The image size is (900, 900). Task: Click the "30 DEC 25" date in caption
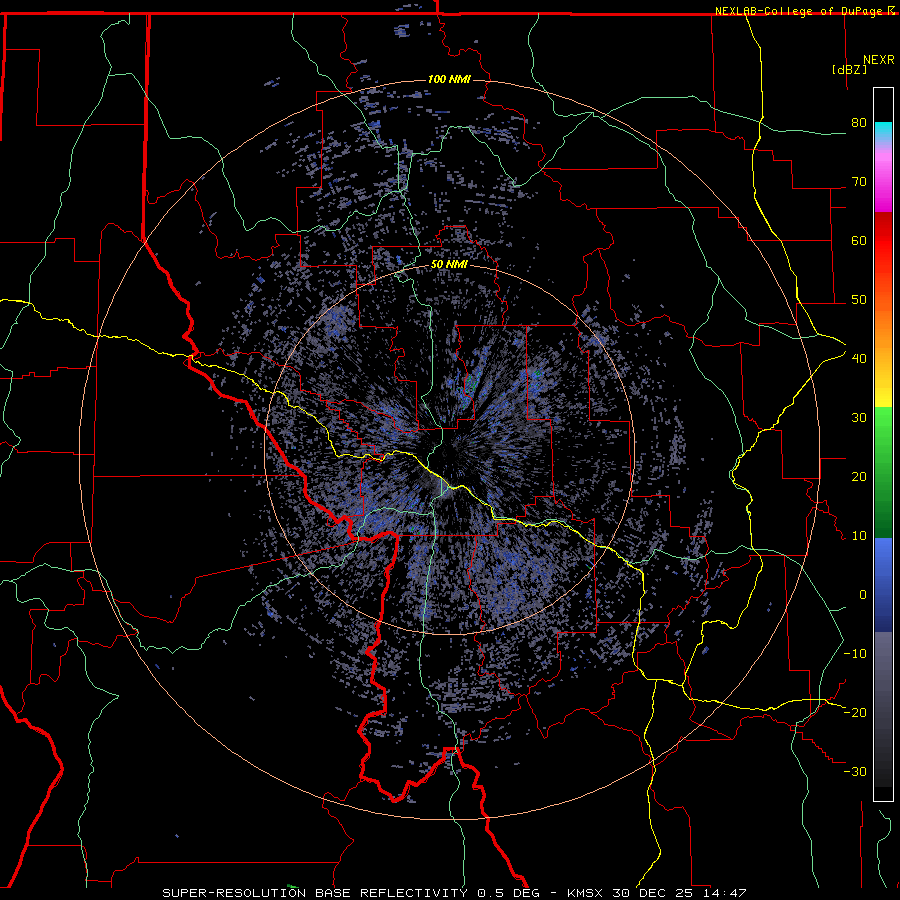tap(654, 893)
